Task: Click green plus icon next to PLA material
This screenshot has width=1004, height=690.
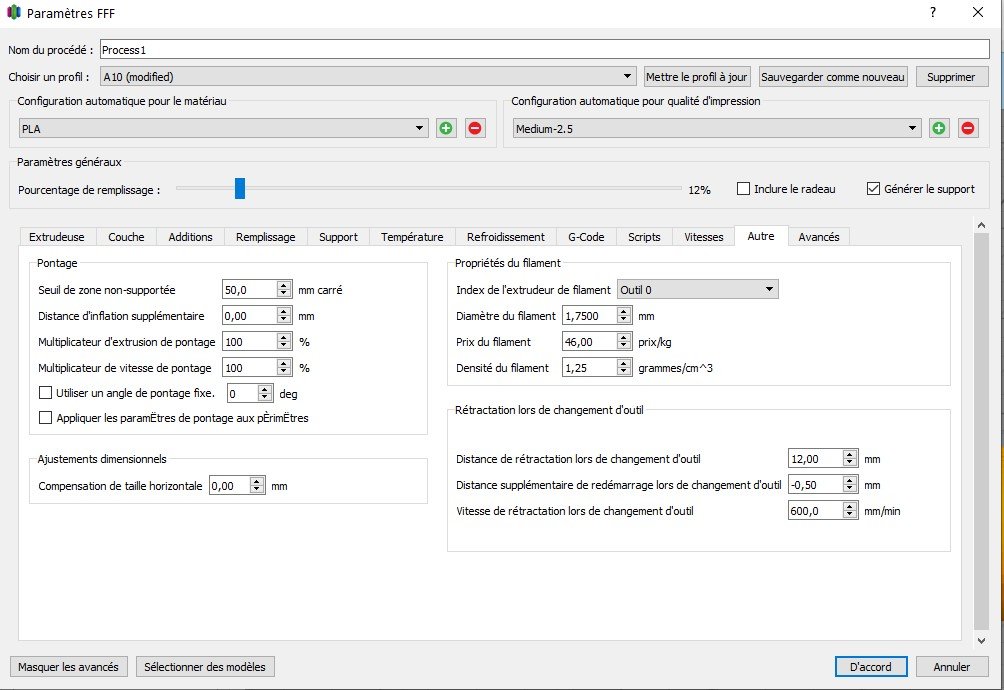Action: [446, 128]
